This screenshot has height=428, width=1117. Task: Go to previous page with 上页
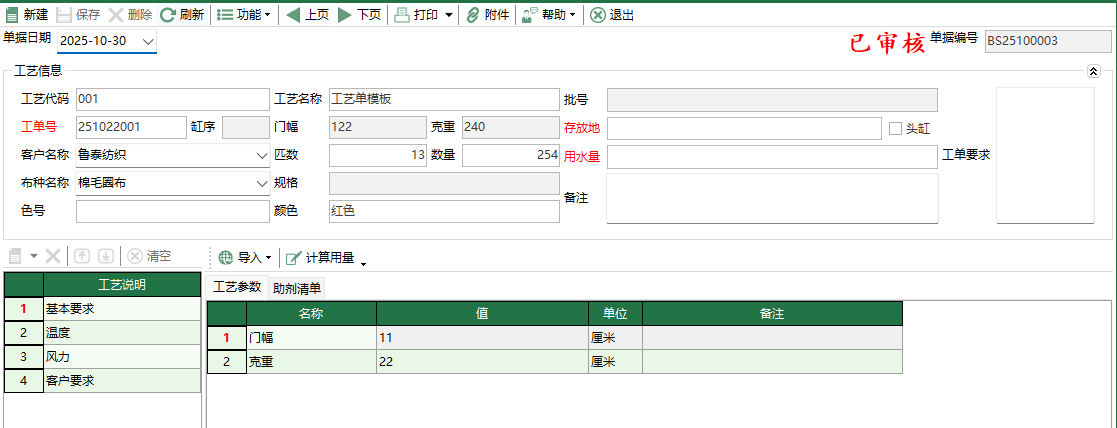307,14
